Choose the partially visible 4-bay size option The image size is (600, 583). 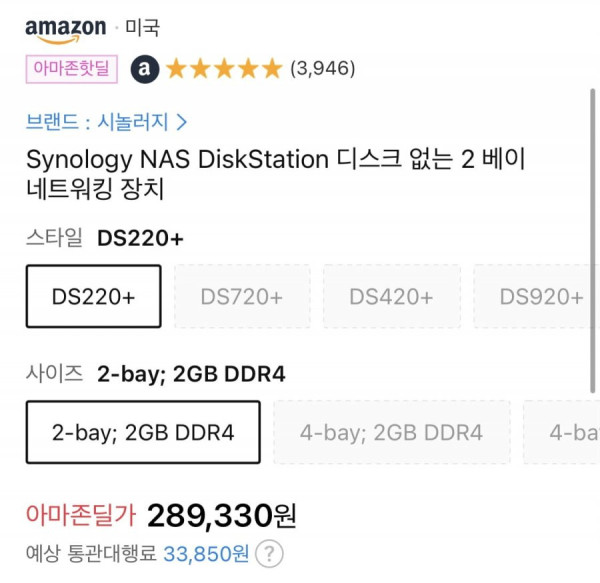pos(562,432)
